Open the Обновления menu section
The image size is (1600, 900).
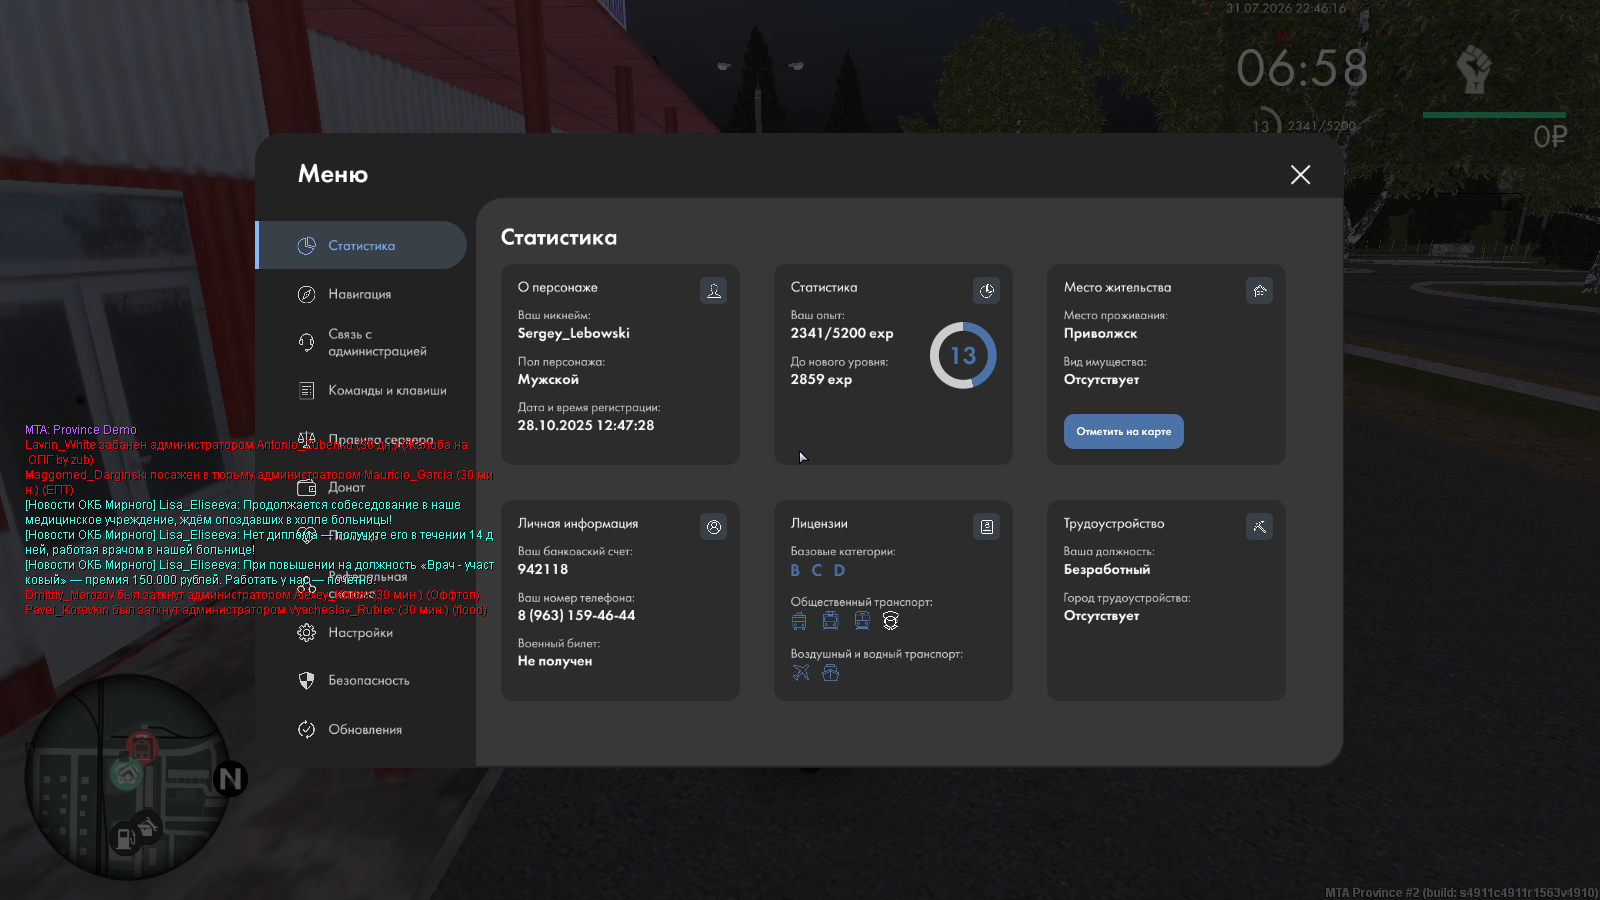coord(361,729)
